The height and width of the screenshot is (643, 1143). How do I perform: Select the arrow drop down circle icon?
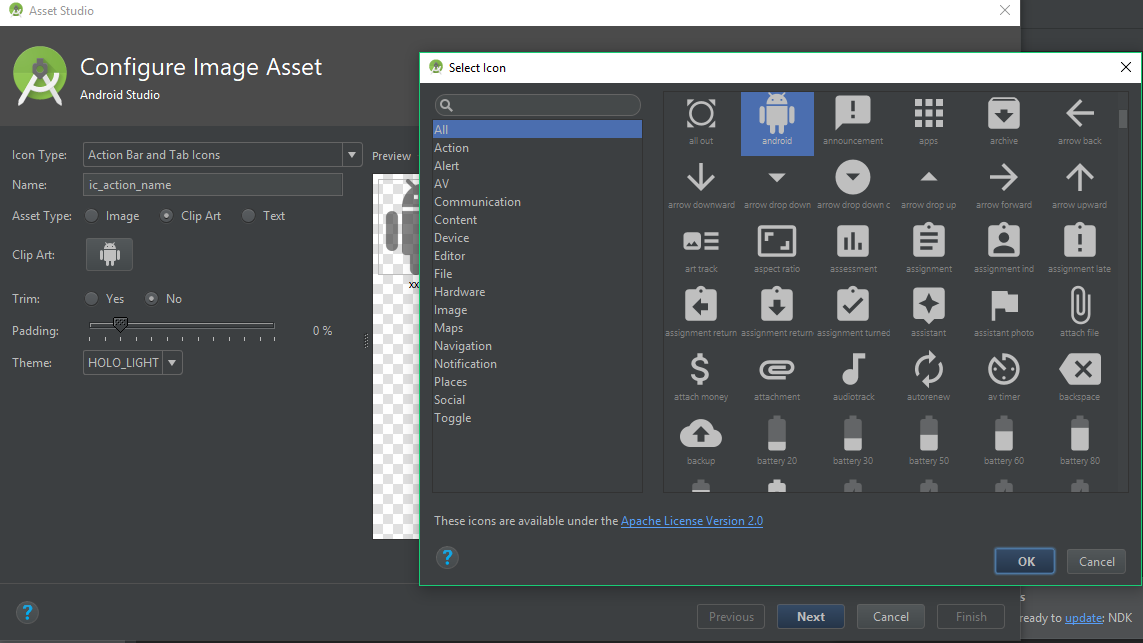pyautogui.click(x=853, y=187)
